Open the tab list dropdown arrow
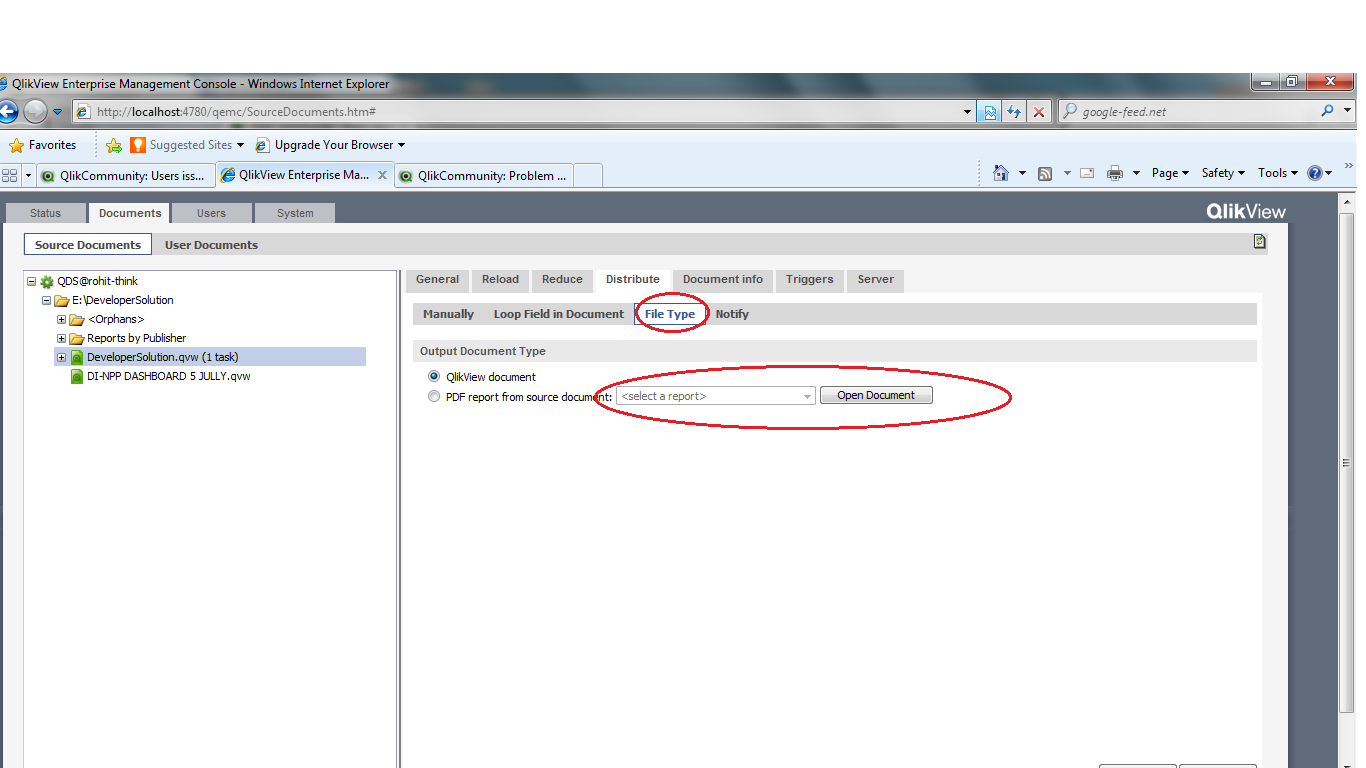Screen dimensions: 1366x768 pos(28,175)
